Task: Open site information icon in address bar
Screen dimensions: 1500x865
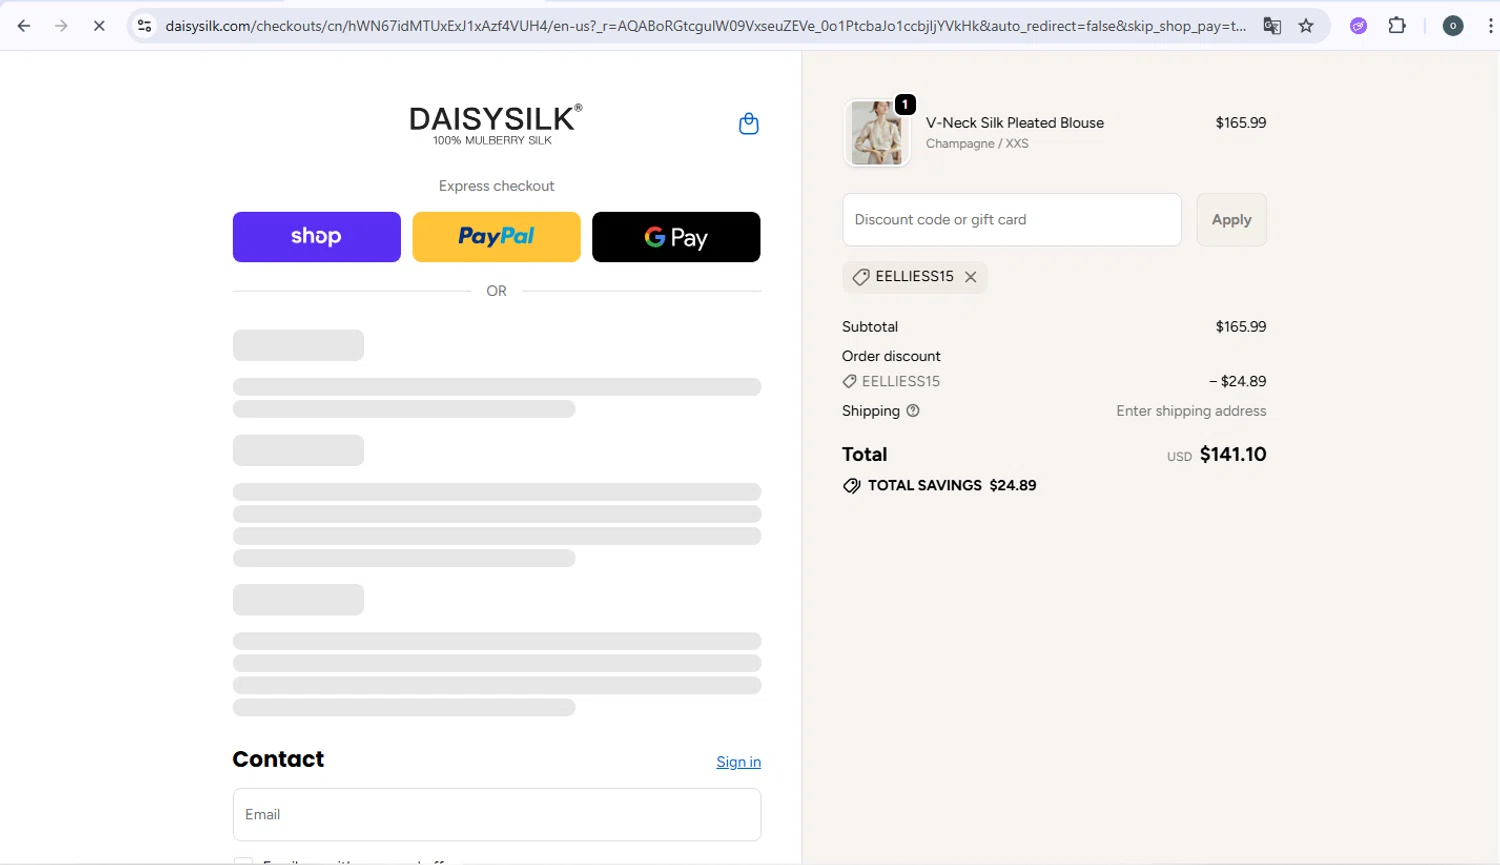Action: click(x=144, y=26)
